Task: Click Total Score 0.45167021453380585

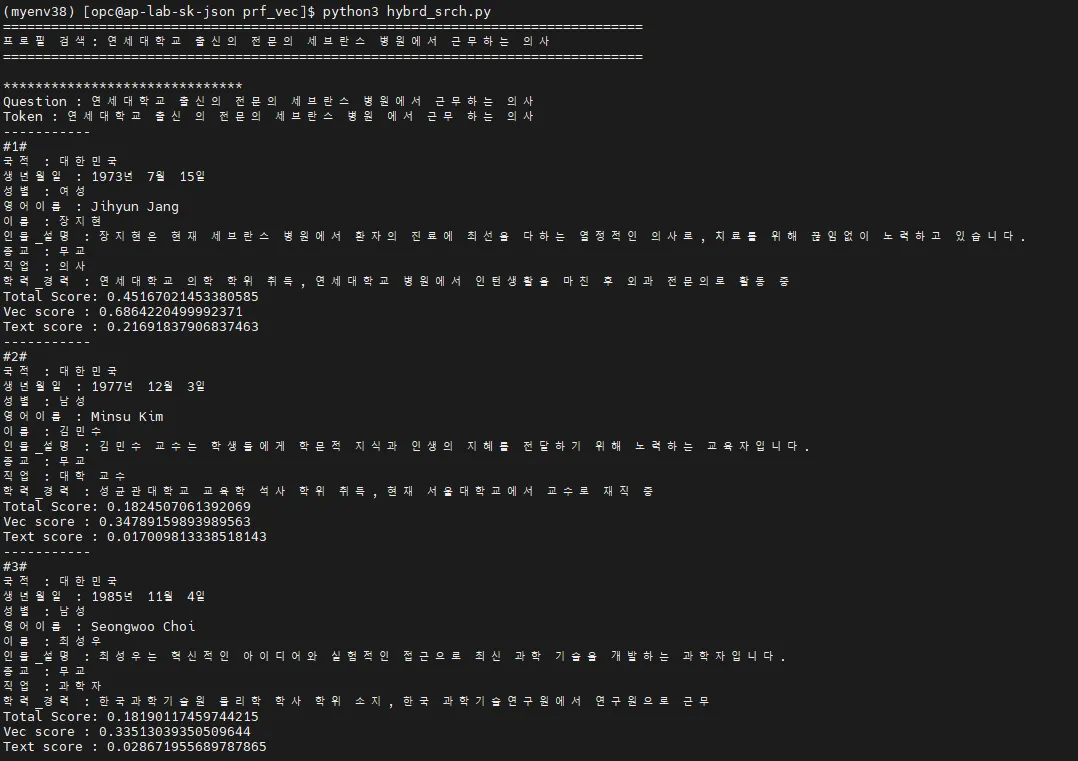Action: click(131, 296)
